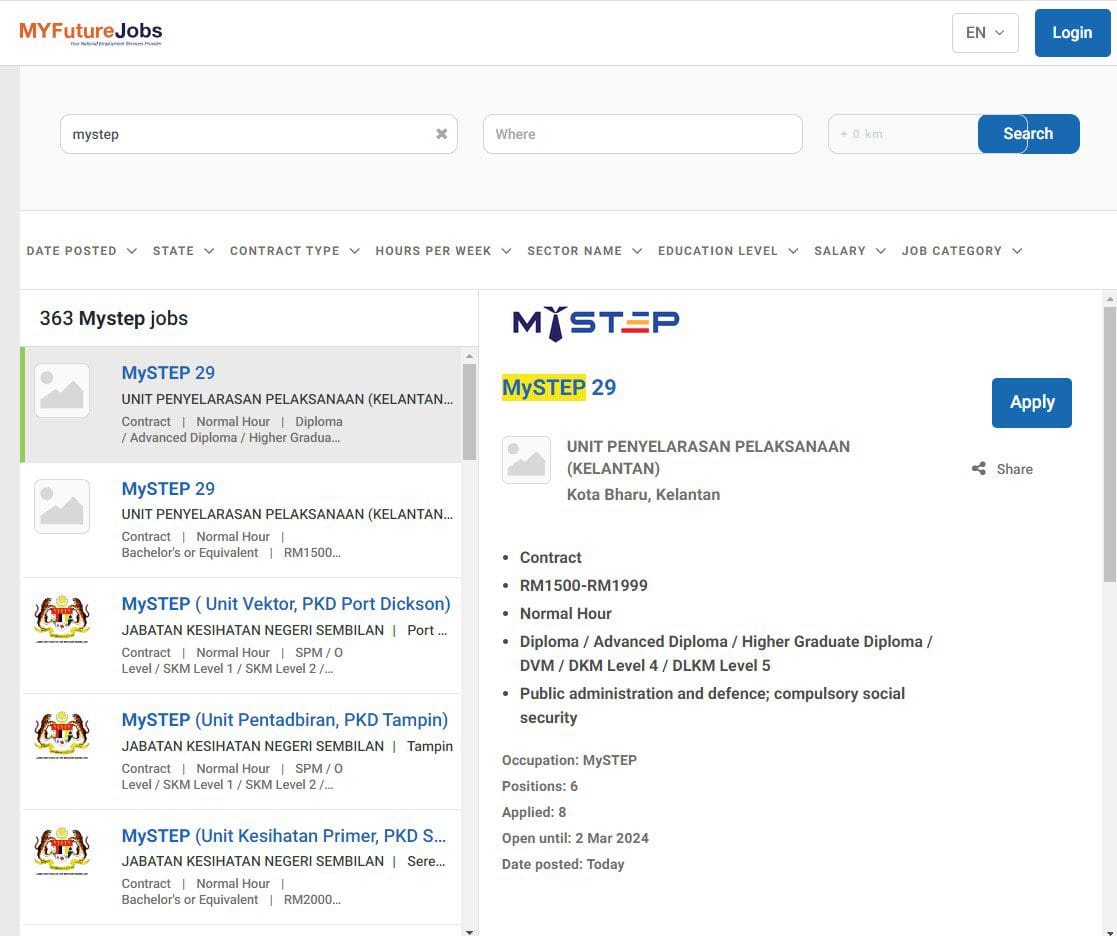Open the MySTEP (Unit Vektor, PKD Port Dickson) listing
The width and height of the screenshot is (1117, 936).
(x=286, y=604)
